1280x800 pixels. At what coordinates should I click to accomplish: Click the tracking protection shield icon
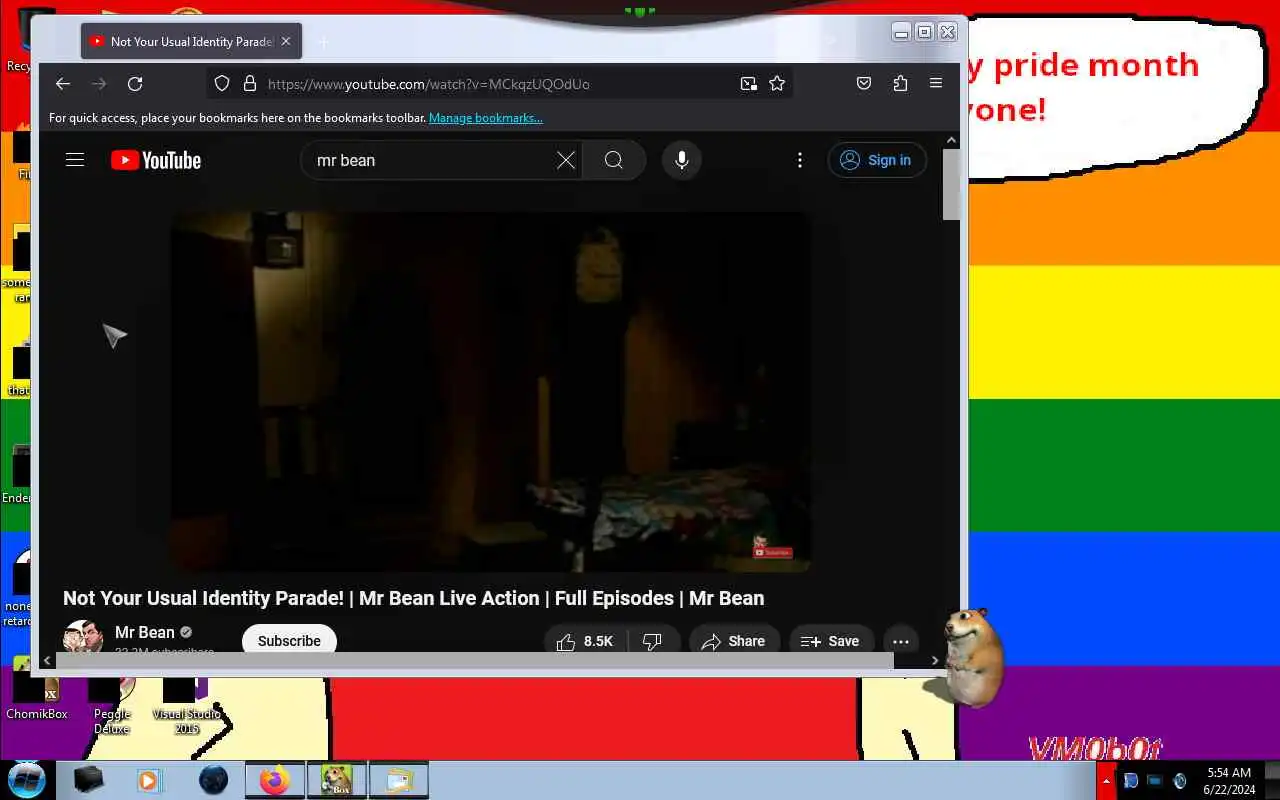[x=222, y=84]
